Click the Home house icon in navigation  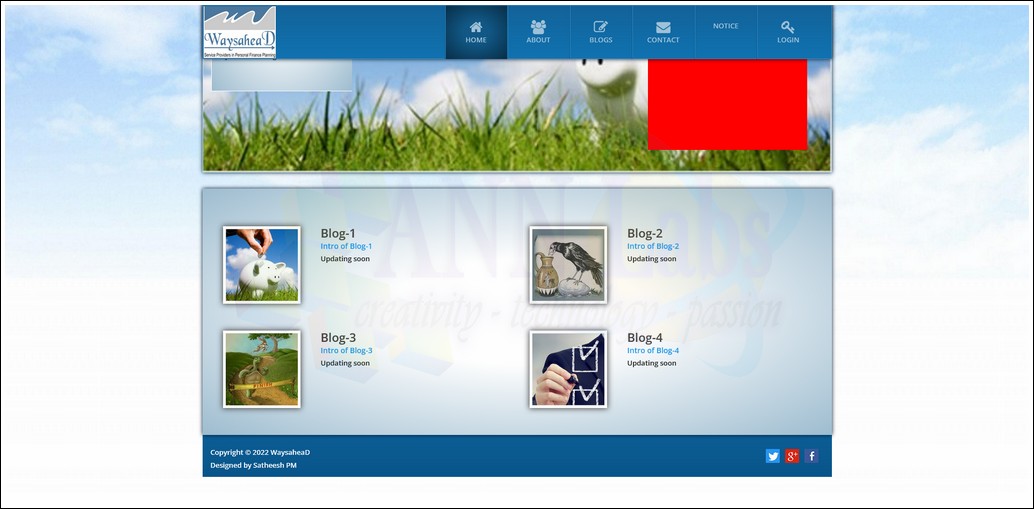pyautogui.click(x=476, y=27)
